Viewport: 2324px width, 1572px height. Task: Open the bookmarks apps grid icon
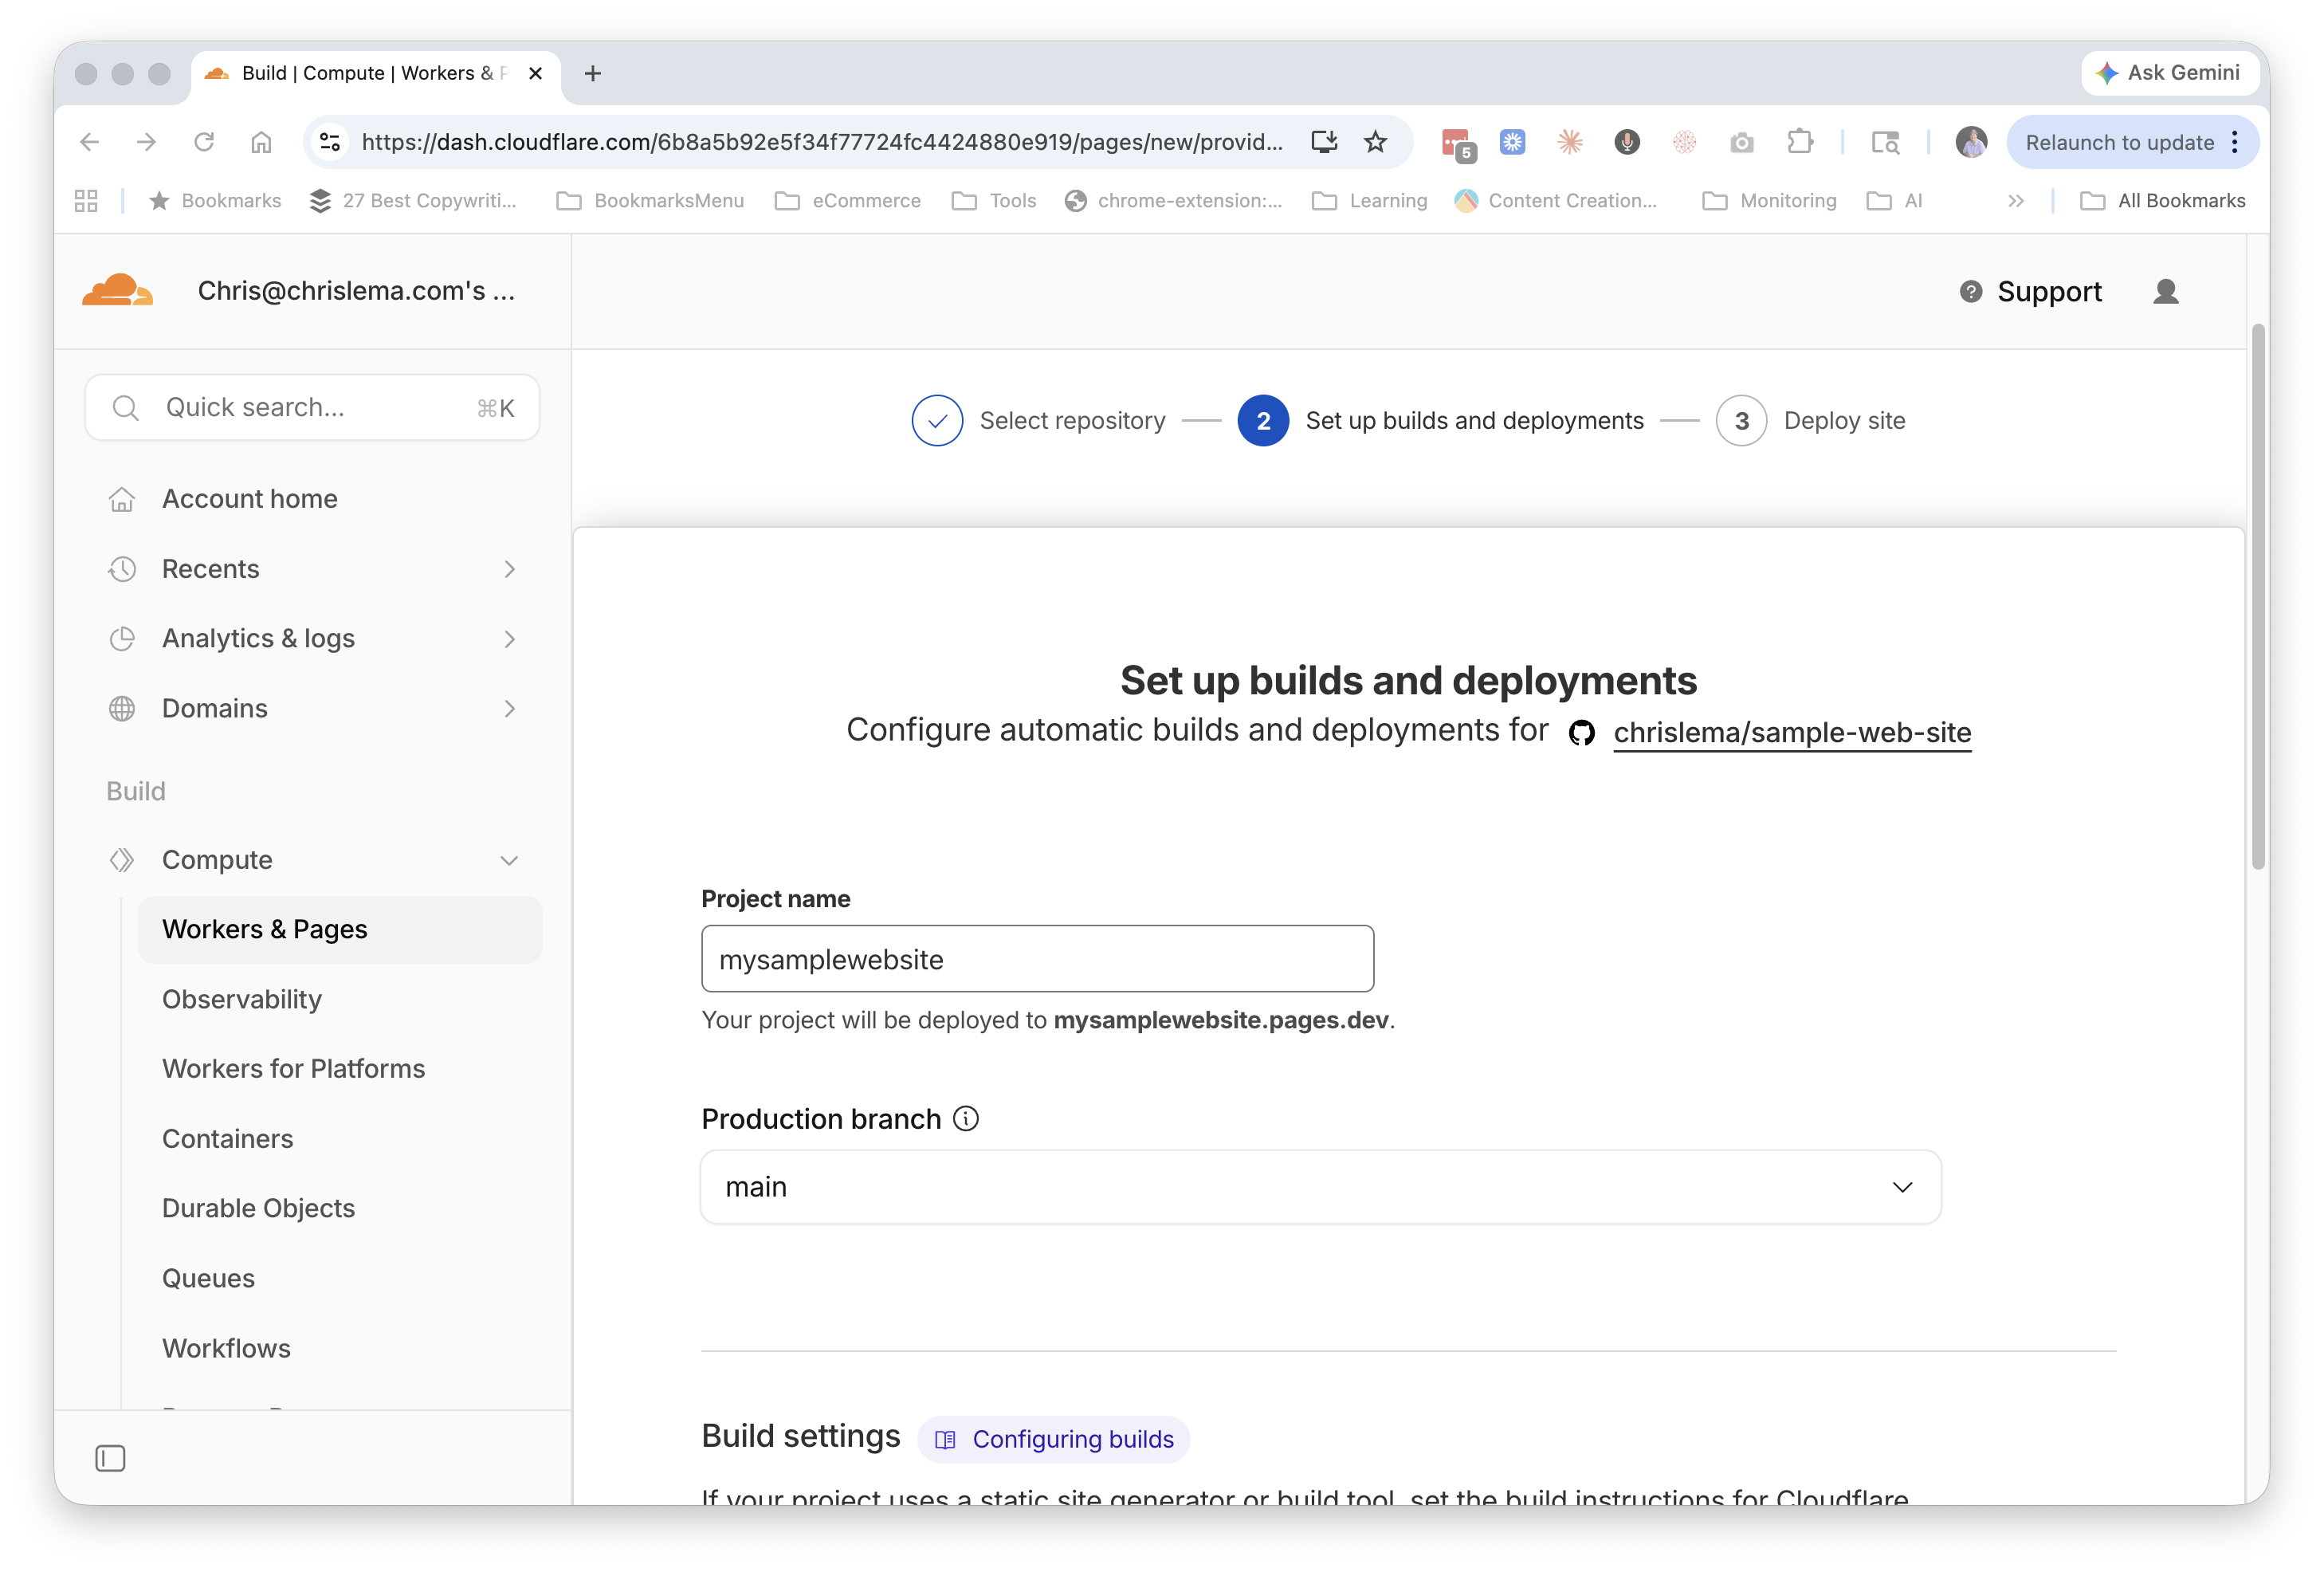(86, 201)
